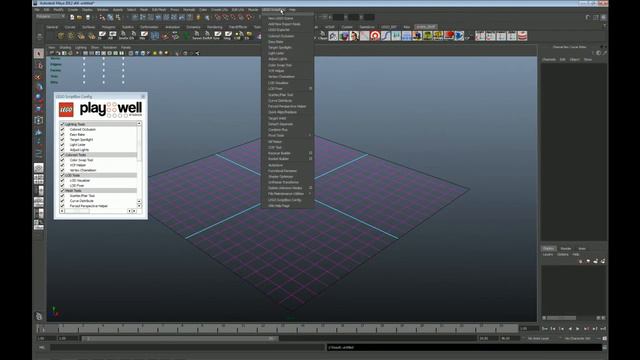Choose the Scale tool in toolbox

pyautogui.click(x=39, y=109)
